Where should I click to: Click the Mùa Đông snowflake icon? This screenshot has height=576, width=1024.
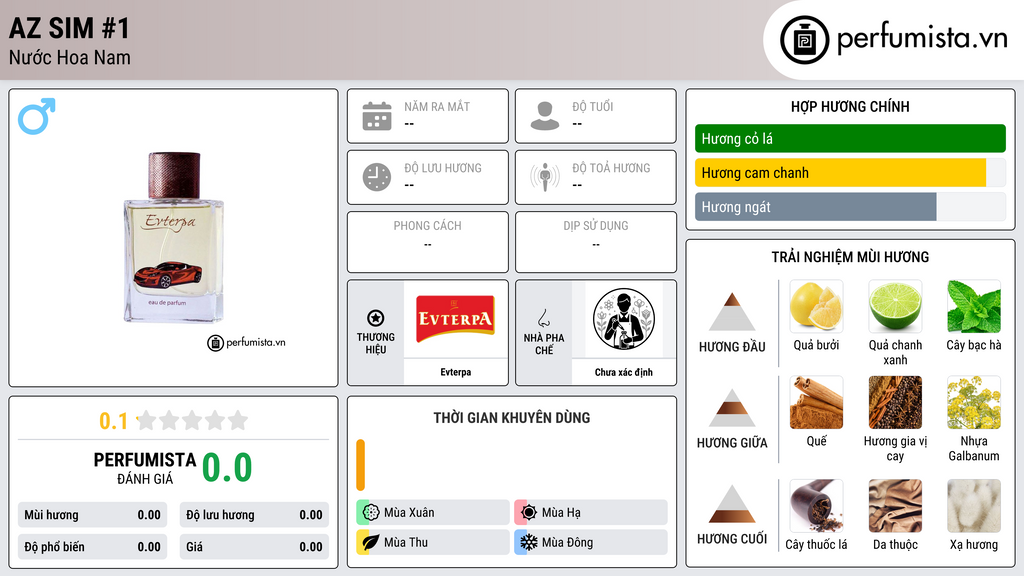click(x=529, y=543)
